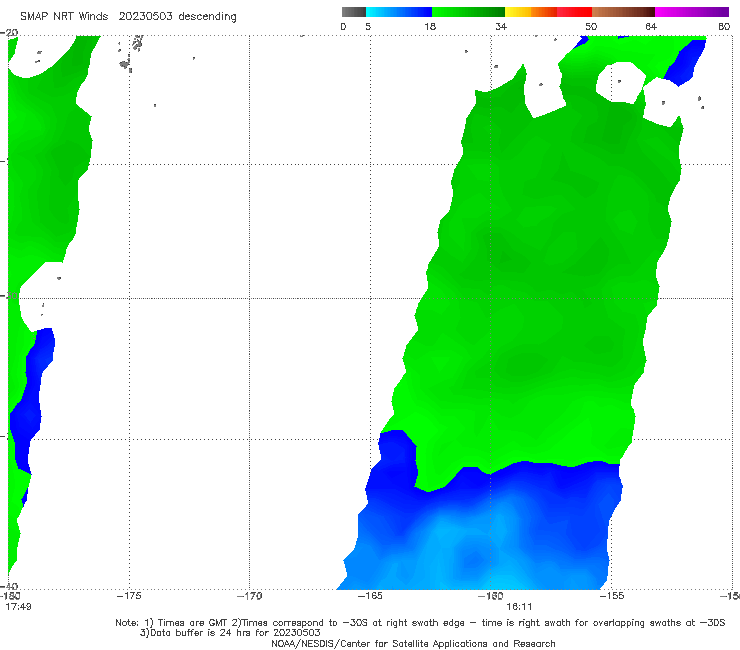Image resolution: width=740 pixels, height=650 pixels.
Task: Click the '3)Data buffer is 24 hrs' note
Action: [x=230, y=633]
